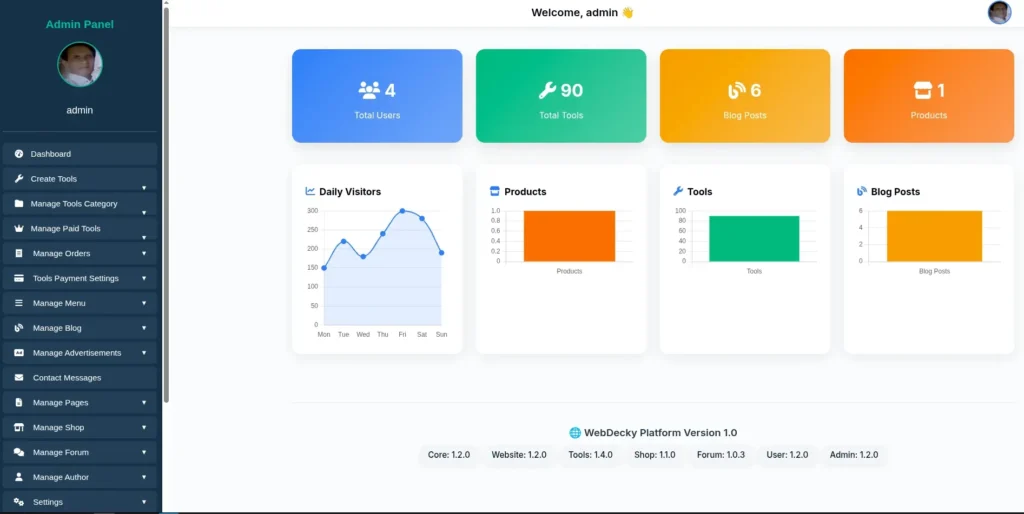Click the sidebar vertical scrollbar
The width and height of the screenshot is (1024, 514).
166,204
